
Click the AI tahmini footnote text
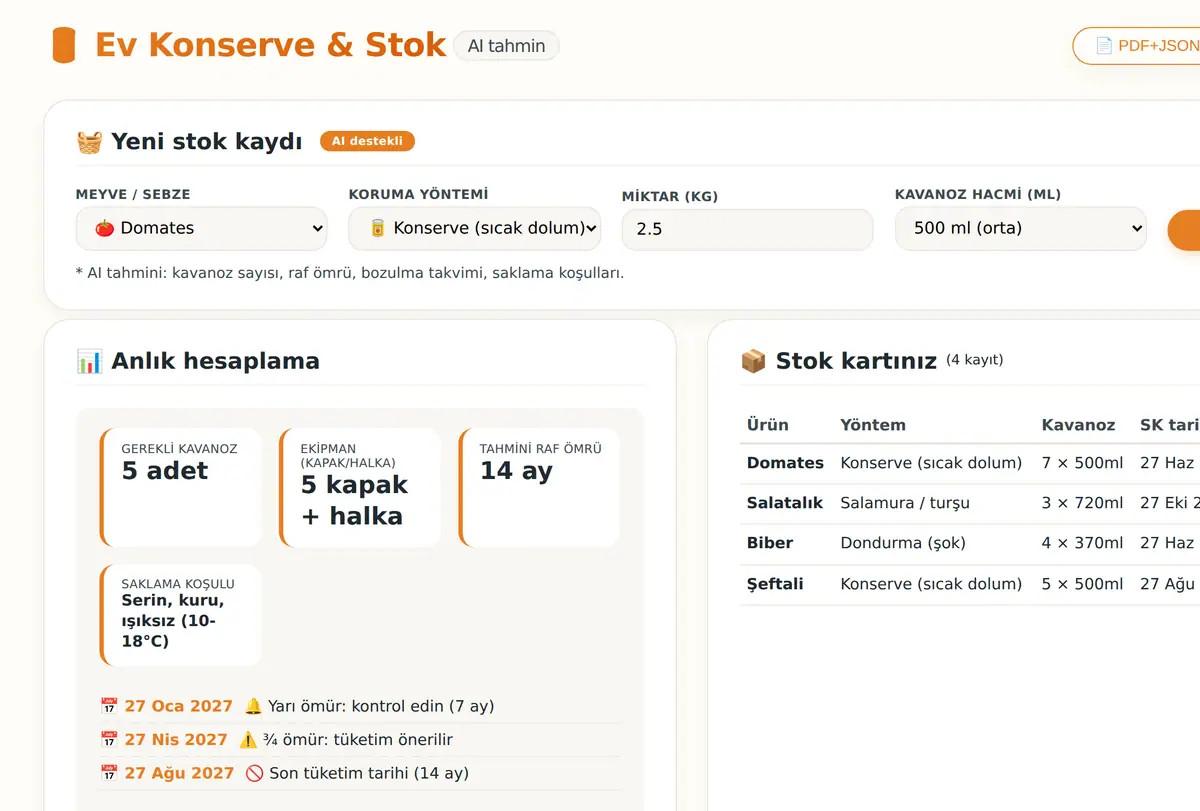[350, 273]
